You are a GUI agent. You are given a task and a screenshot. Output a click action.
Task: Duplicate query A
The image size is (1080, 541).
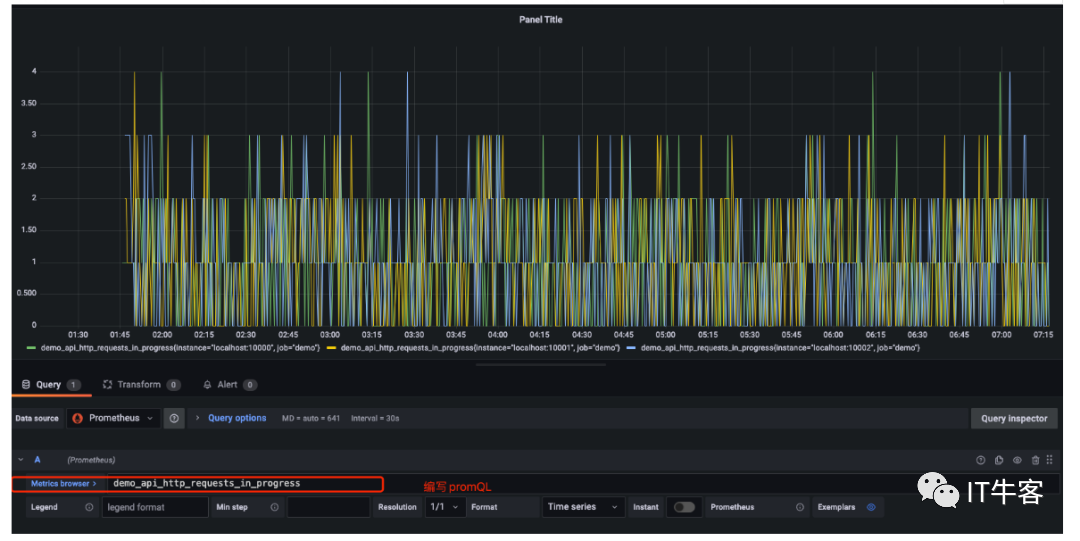(999, 460)
